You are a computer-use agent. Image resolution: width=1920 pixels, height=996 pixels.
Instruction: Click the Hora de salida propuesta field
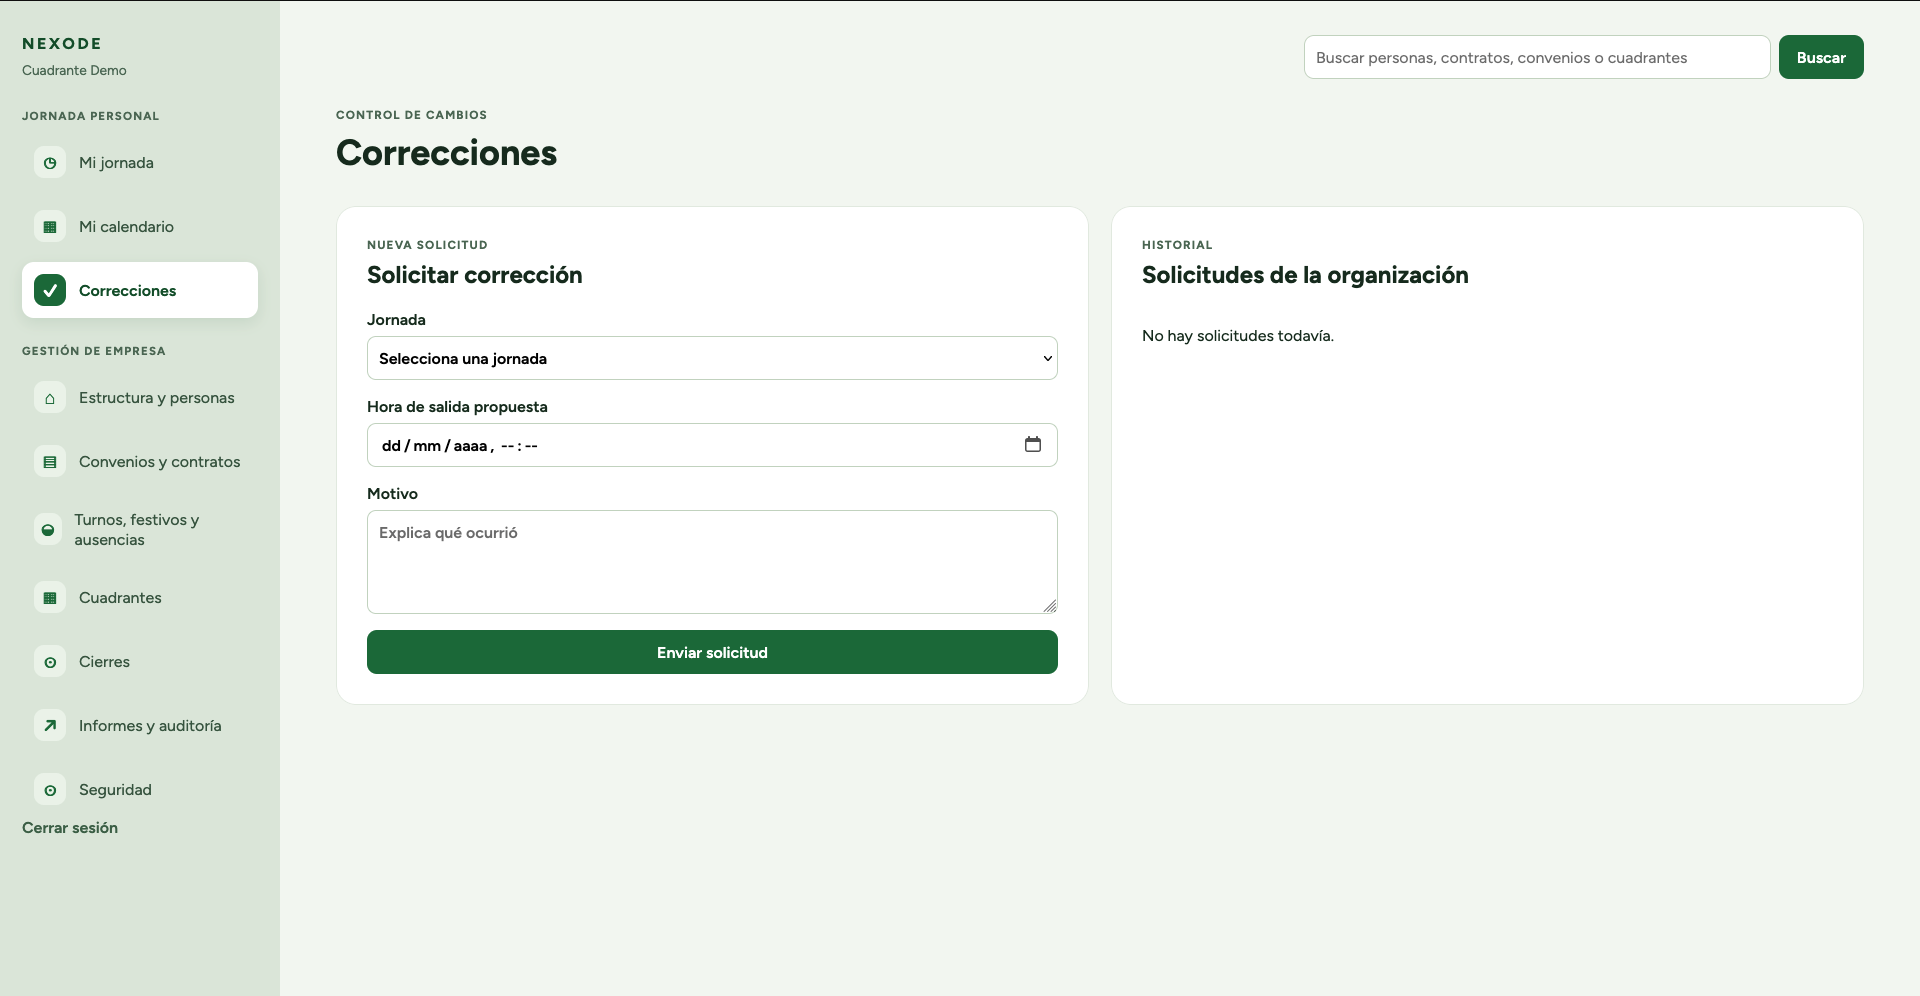[712, 445]
